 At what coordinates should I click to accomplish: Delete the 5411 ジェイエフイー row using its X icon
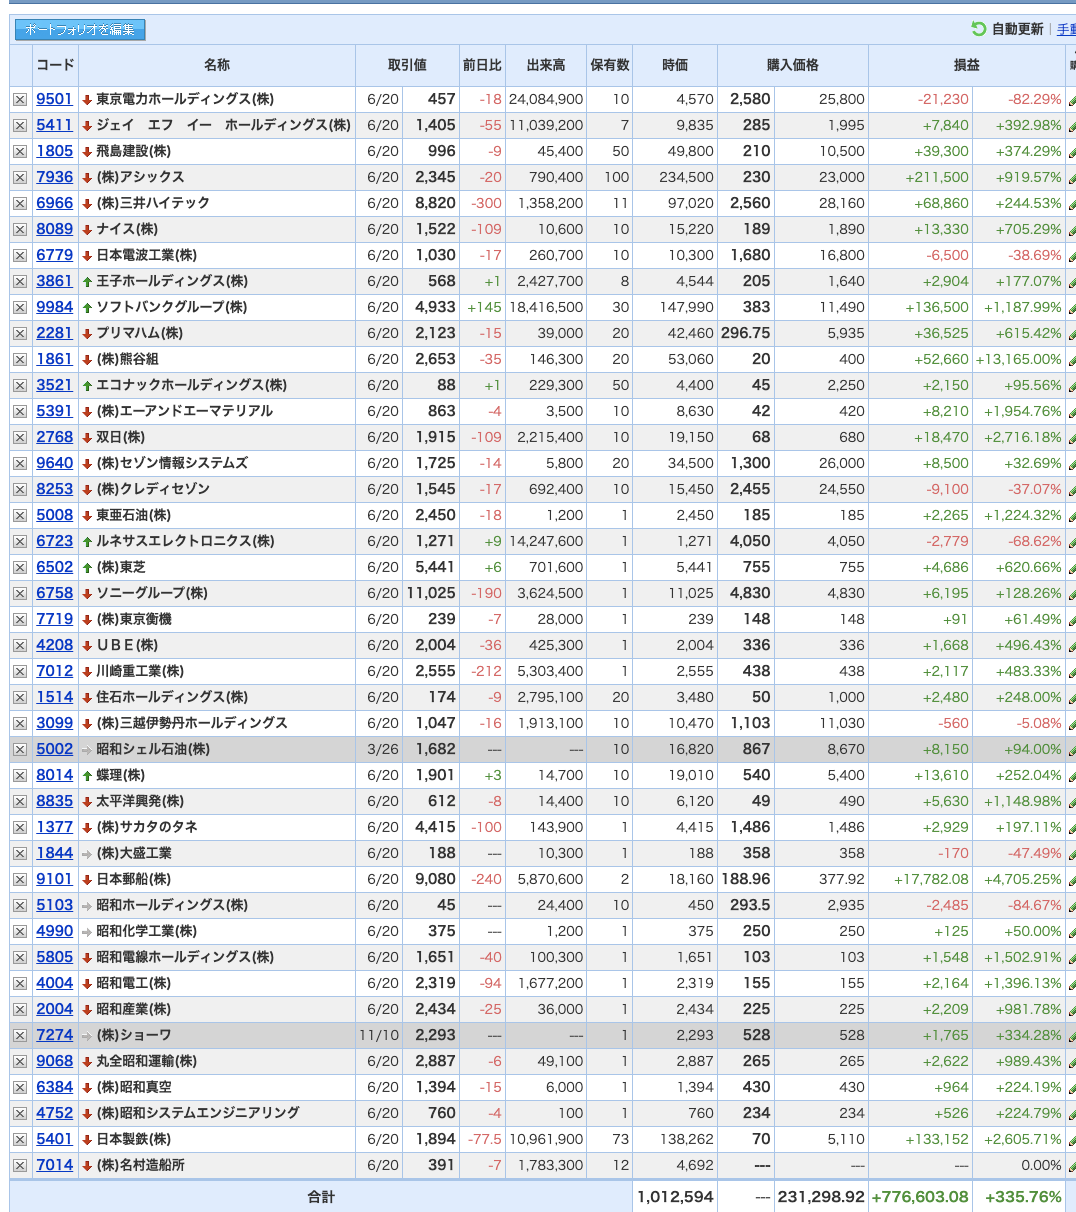point(20,126)
